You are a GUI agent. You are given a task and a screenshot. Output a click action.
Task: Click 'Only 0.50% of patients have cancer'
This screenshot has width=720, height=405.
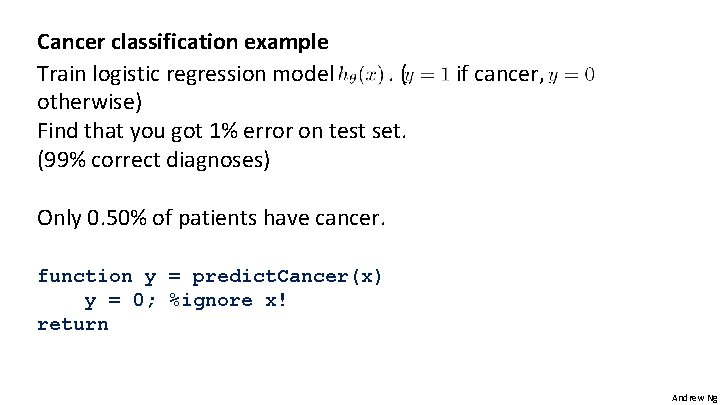tap(211, 218)
